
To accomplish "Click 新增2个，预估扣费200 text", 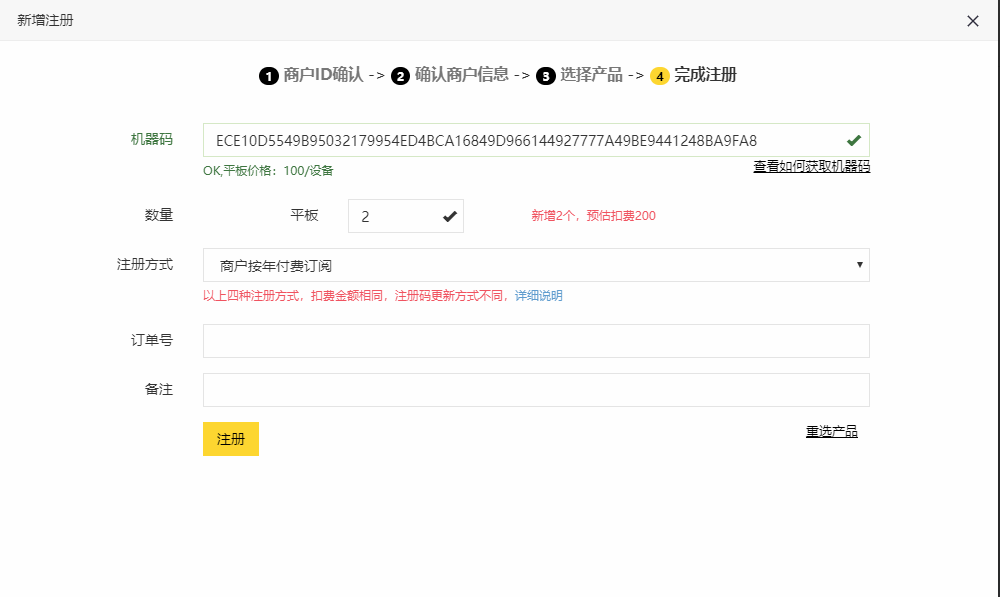I will click(x=593, y=216).
